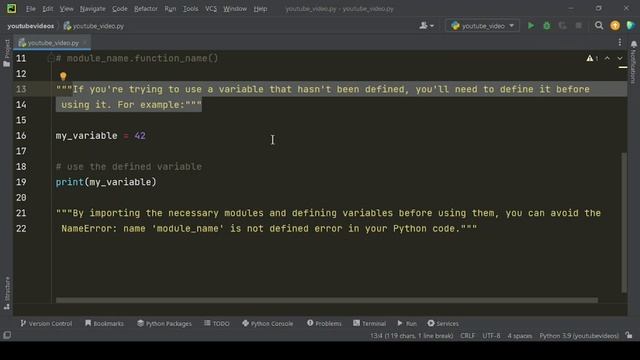The image size is (640, 360).
Task: Start debugging with the bug icon
Action: click(547, 26)
